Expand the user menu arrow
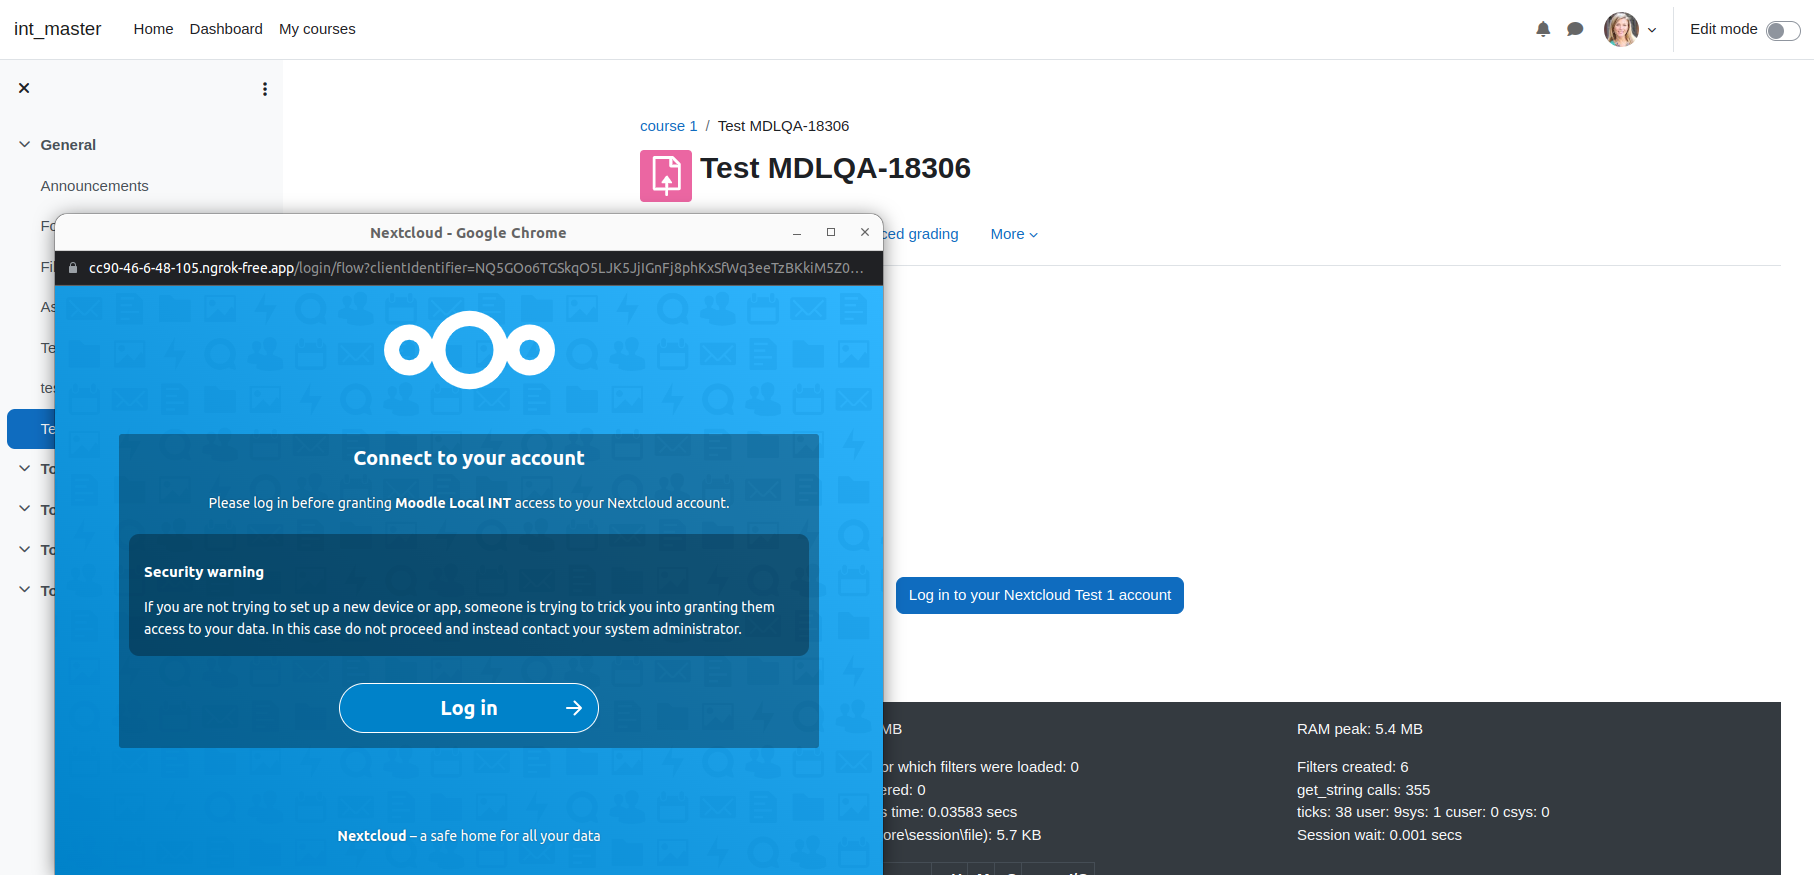1814x875 pixels. (1652, 30)
